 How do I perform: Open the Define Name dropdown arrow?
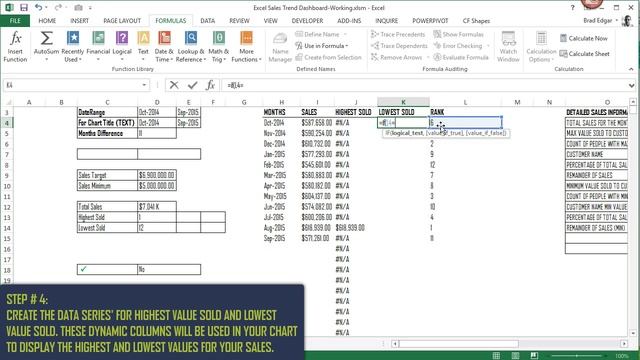pos(345,34)
